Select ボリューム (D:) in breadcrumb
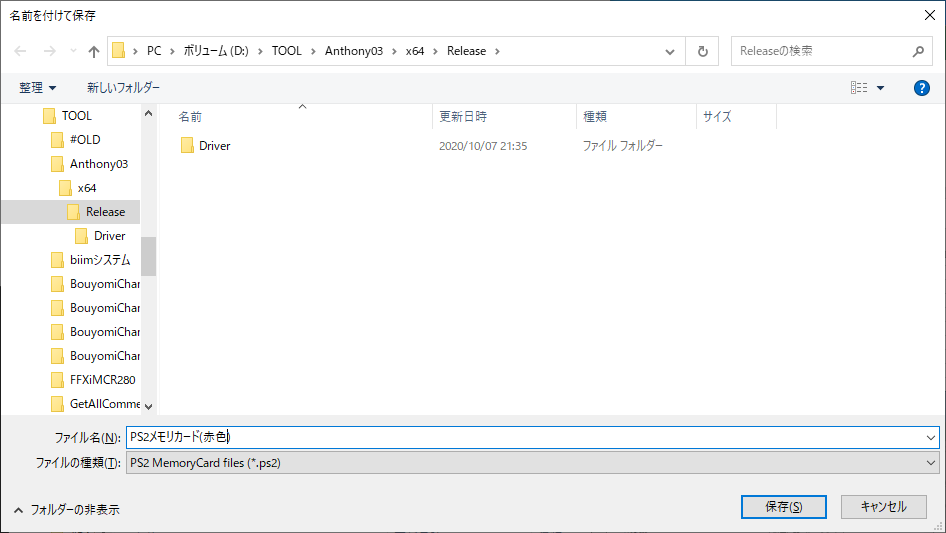Image resolution: width=946 pixels, height=533 pixels. coord(216,51)
